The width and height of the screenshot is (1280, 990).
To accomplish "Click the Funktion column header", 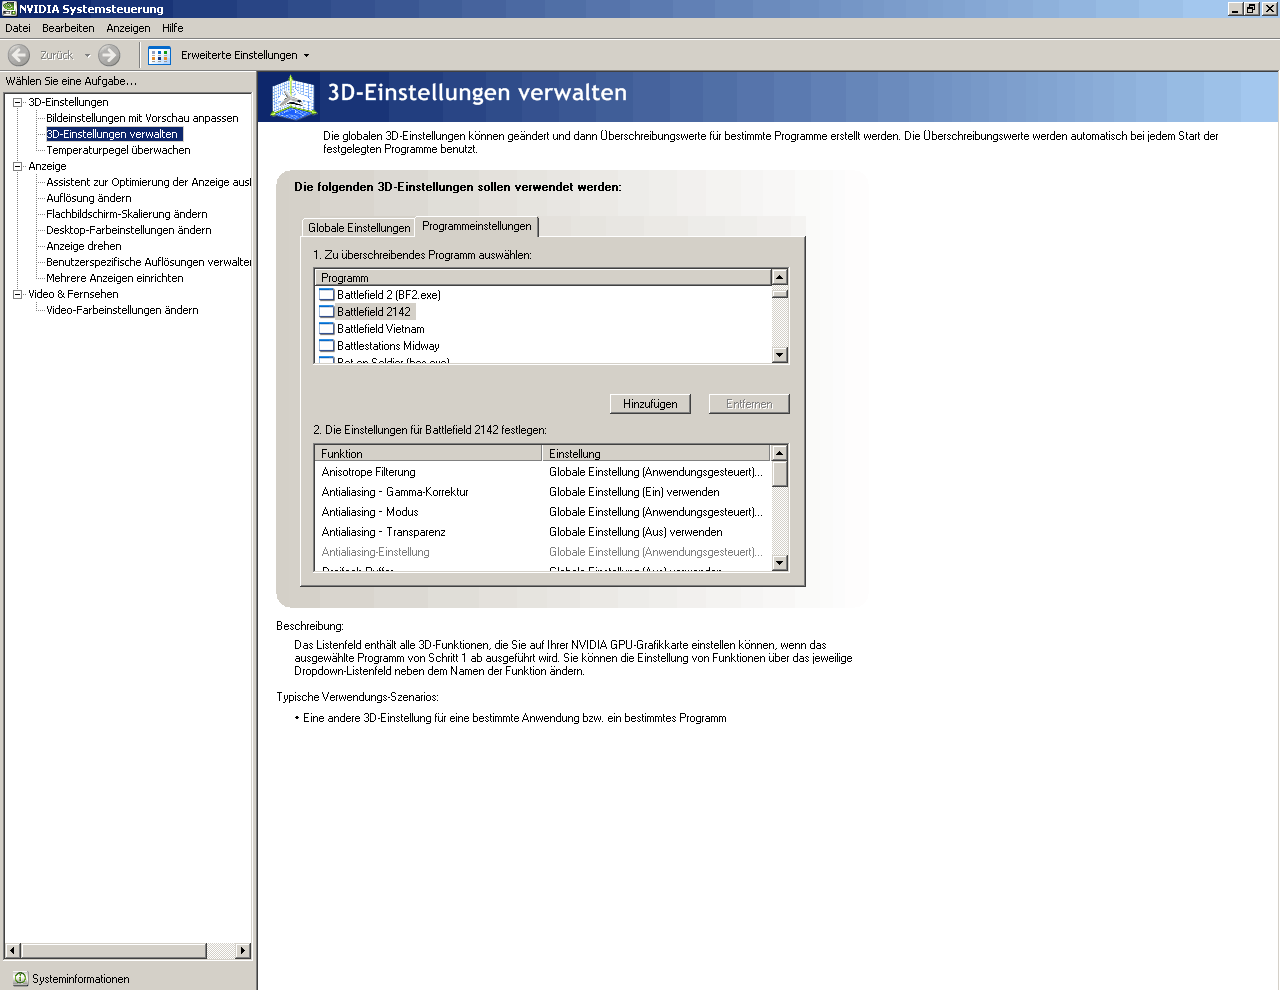I will (428, 453).
